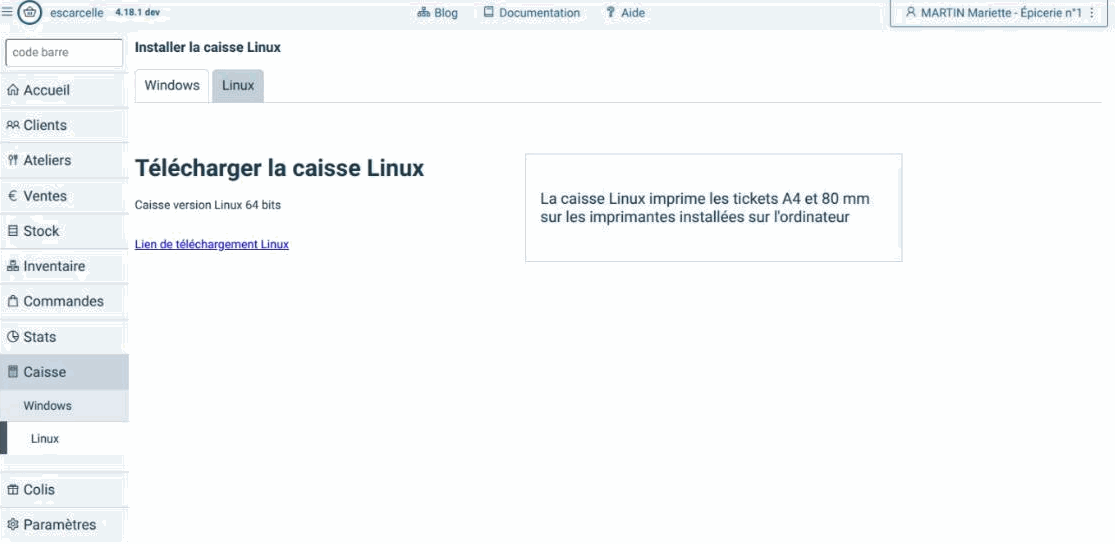This screenshot has width=1115, height=544.
Task: Click the printer info box text
Action: click(705, 208)
